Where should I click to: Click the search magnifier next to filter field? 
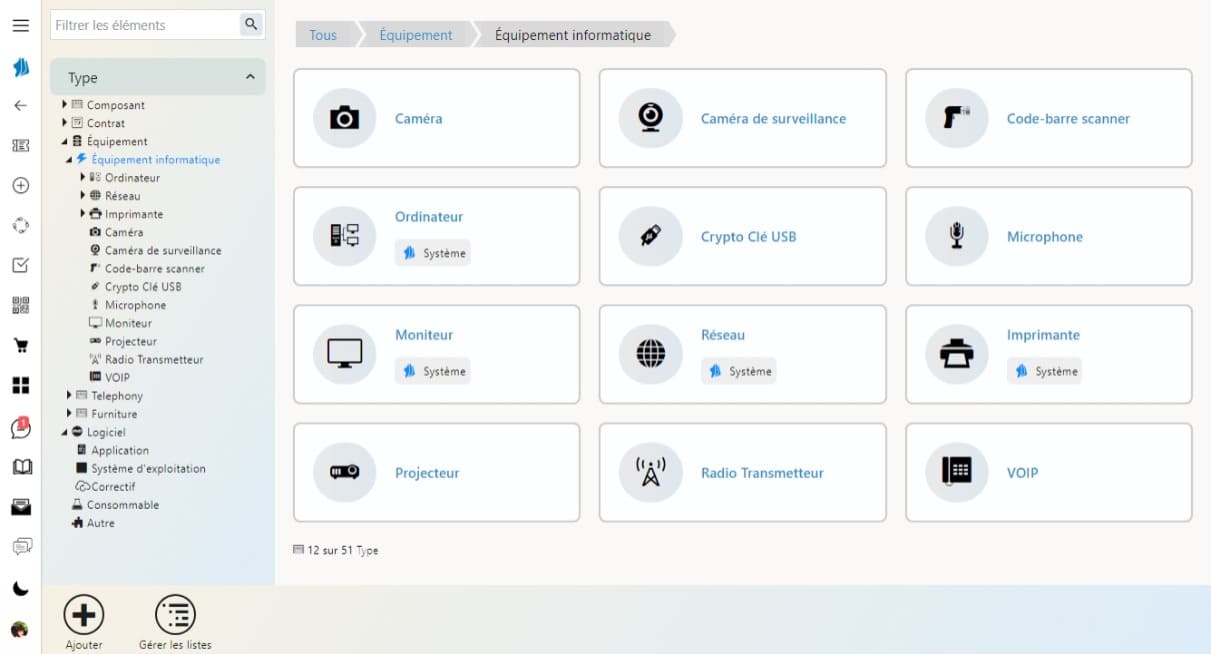pyautogui.click(x=252, y=24)
